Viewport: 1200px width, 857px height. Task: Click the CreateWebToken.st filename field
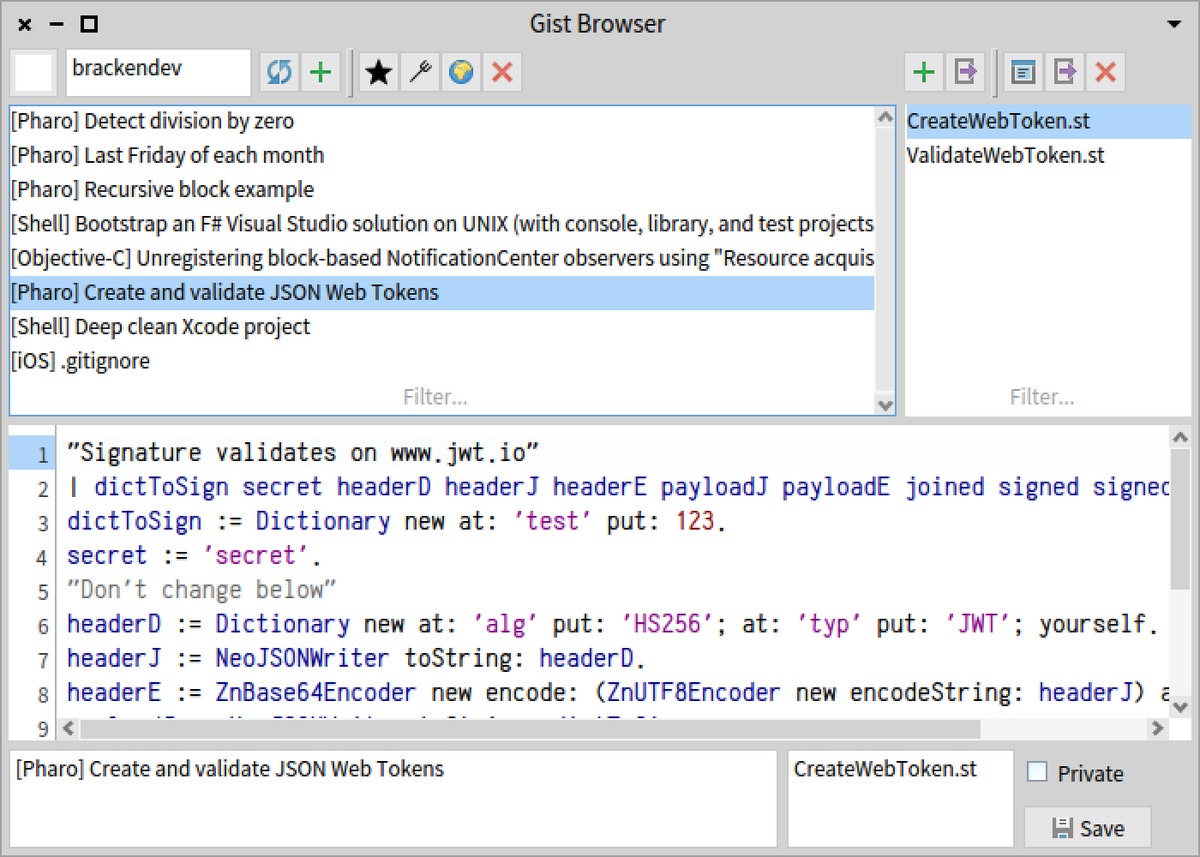tap(900, 799)
